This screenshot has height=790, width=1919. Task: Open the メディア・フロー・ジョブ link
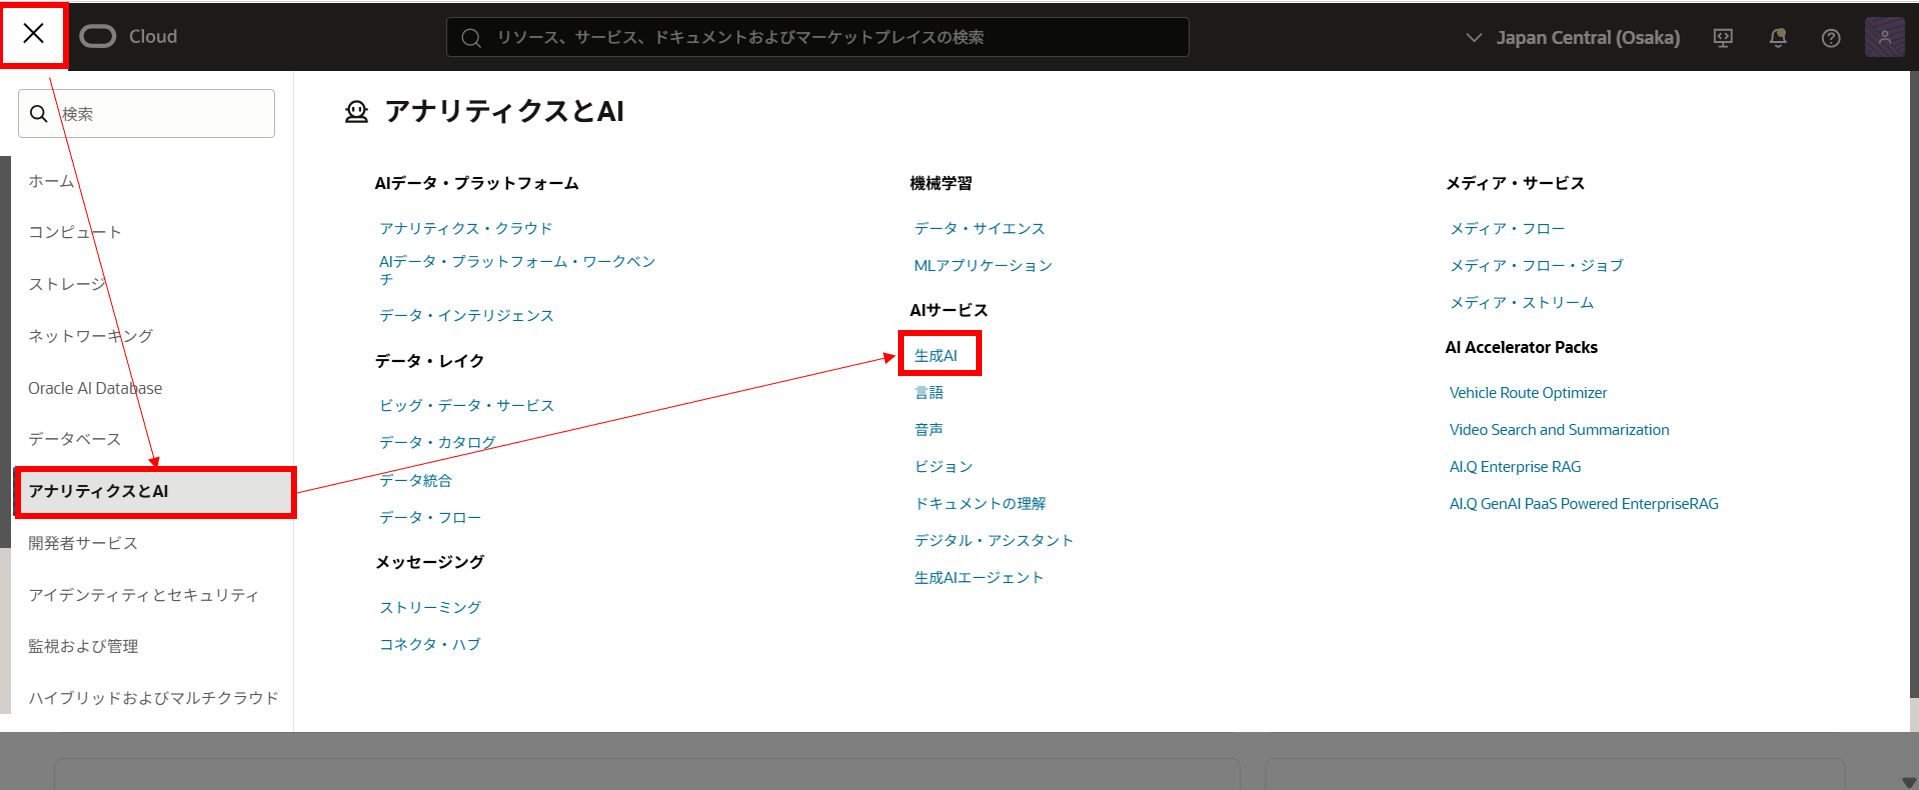1537,265
